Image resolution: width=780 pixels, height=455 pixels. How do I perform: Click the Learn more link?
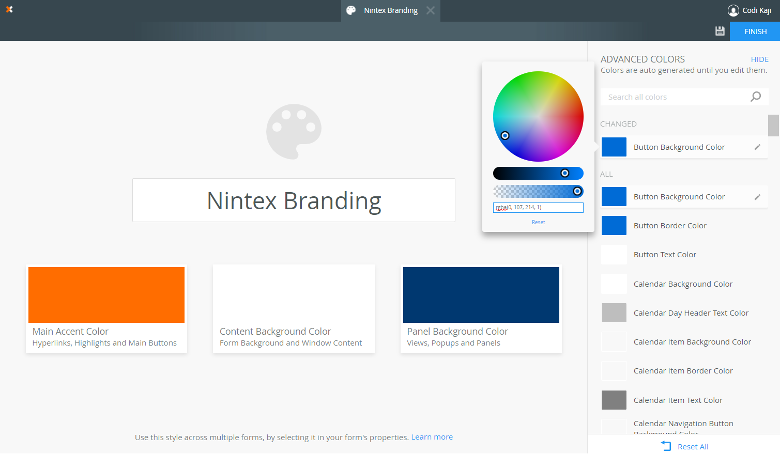(432, 437)
